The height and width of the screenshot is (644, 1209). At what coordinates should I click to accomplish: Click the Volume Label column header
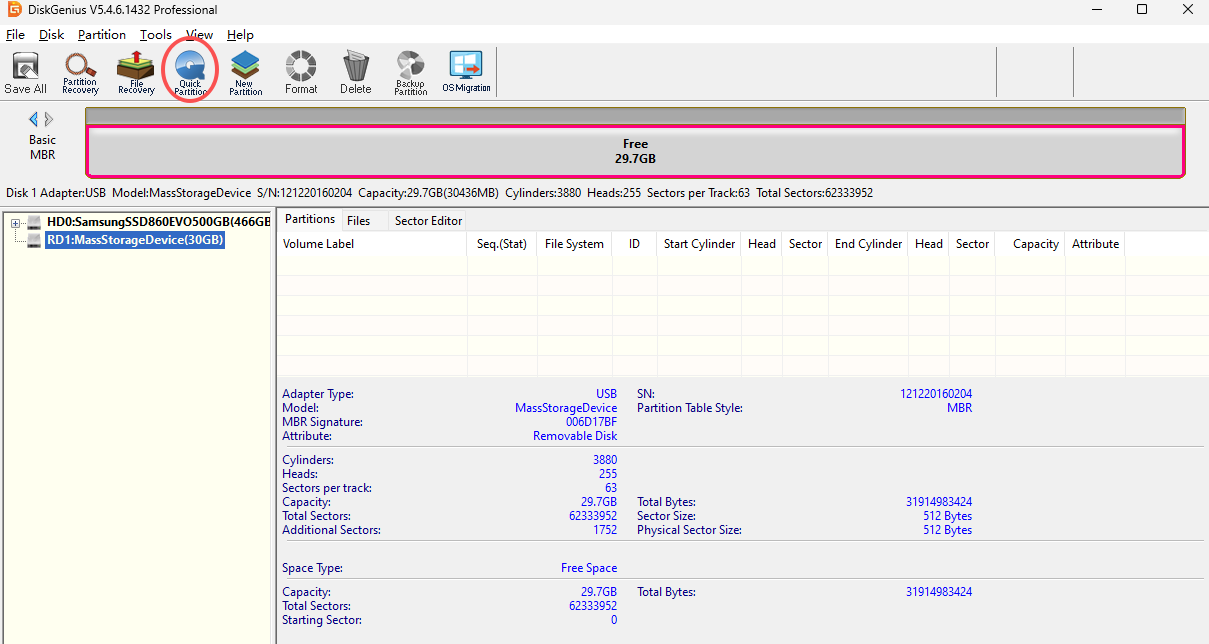point(318,244)
